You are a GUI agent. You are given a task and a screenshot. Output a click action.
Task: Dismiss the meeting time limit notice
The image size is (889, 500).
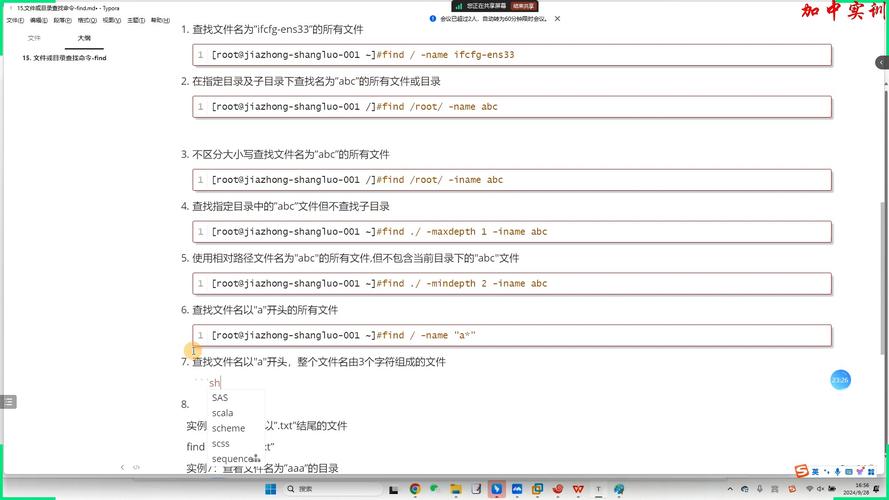point(557,19)
